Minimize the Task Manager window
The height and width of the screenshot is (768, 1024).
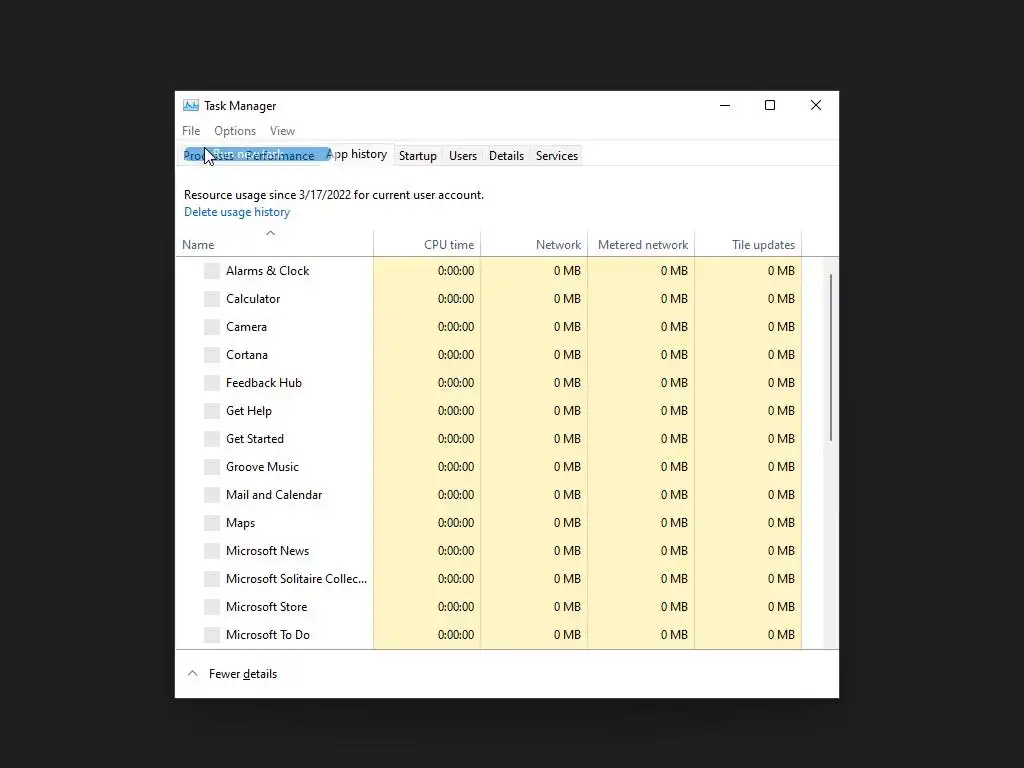tap(725, 105)
